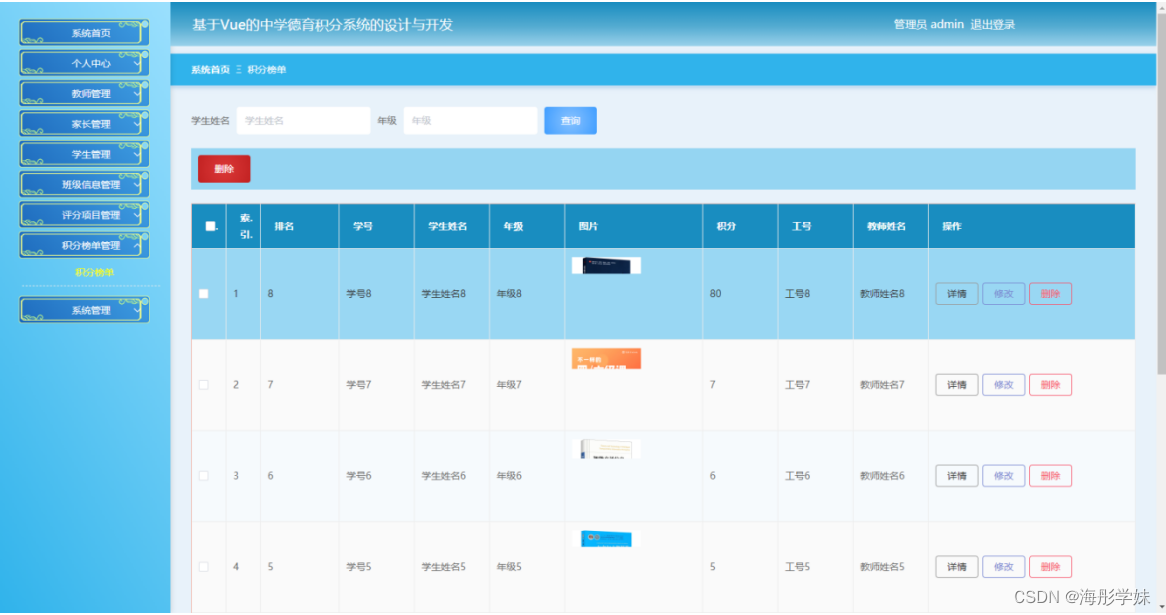The width and height of the screenshot is (1166, 615).
Task: Click the red 删除 batch delete button
Action: pos(223,168)
